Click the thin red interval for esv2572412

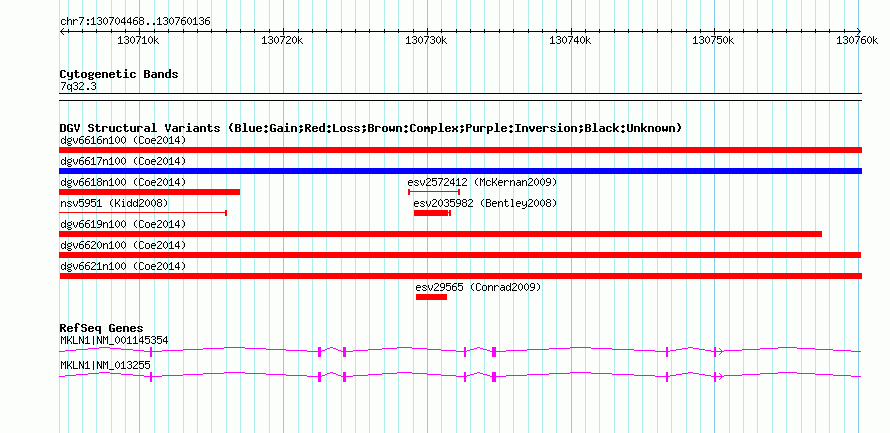click(434, 192)
